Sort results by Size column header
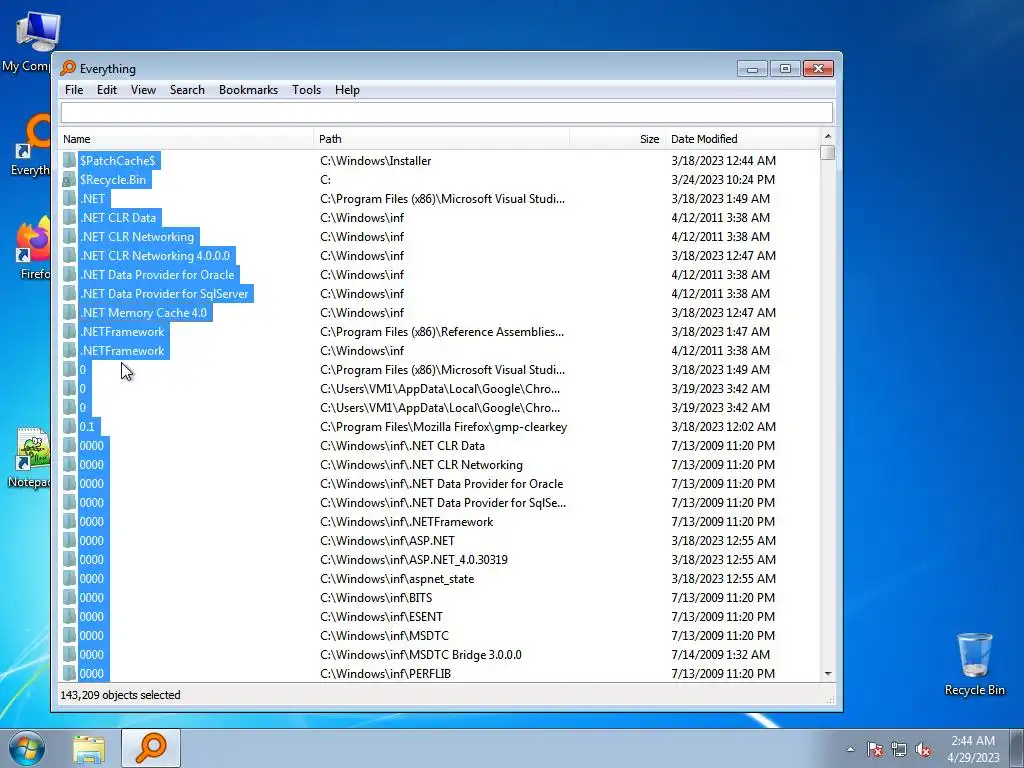The width and height of the screenshot is (1024, 768). pos(617,139)
